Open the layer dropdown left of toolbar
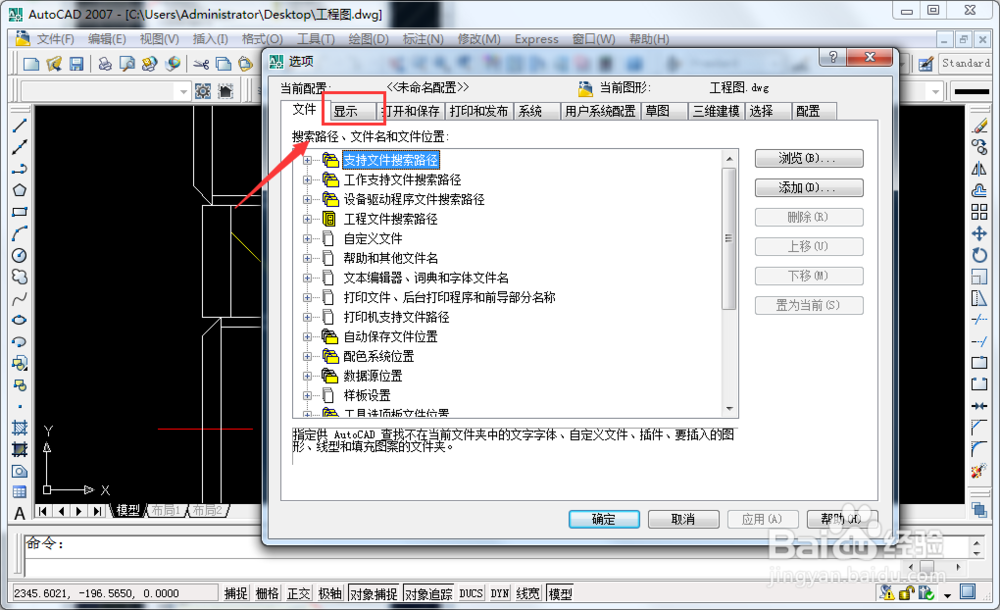The image size is (1000, 610). tap(183, 92)
